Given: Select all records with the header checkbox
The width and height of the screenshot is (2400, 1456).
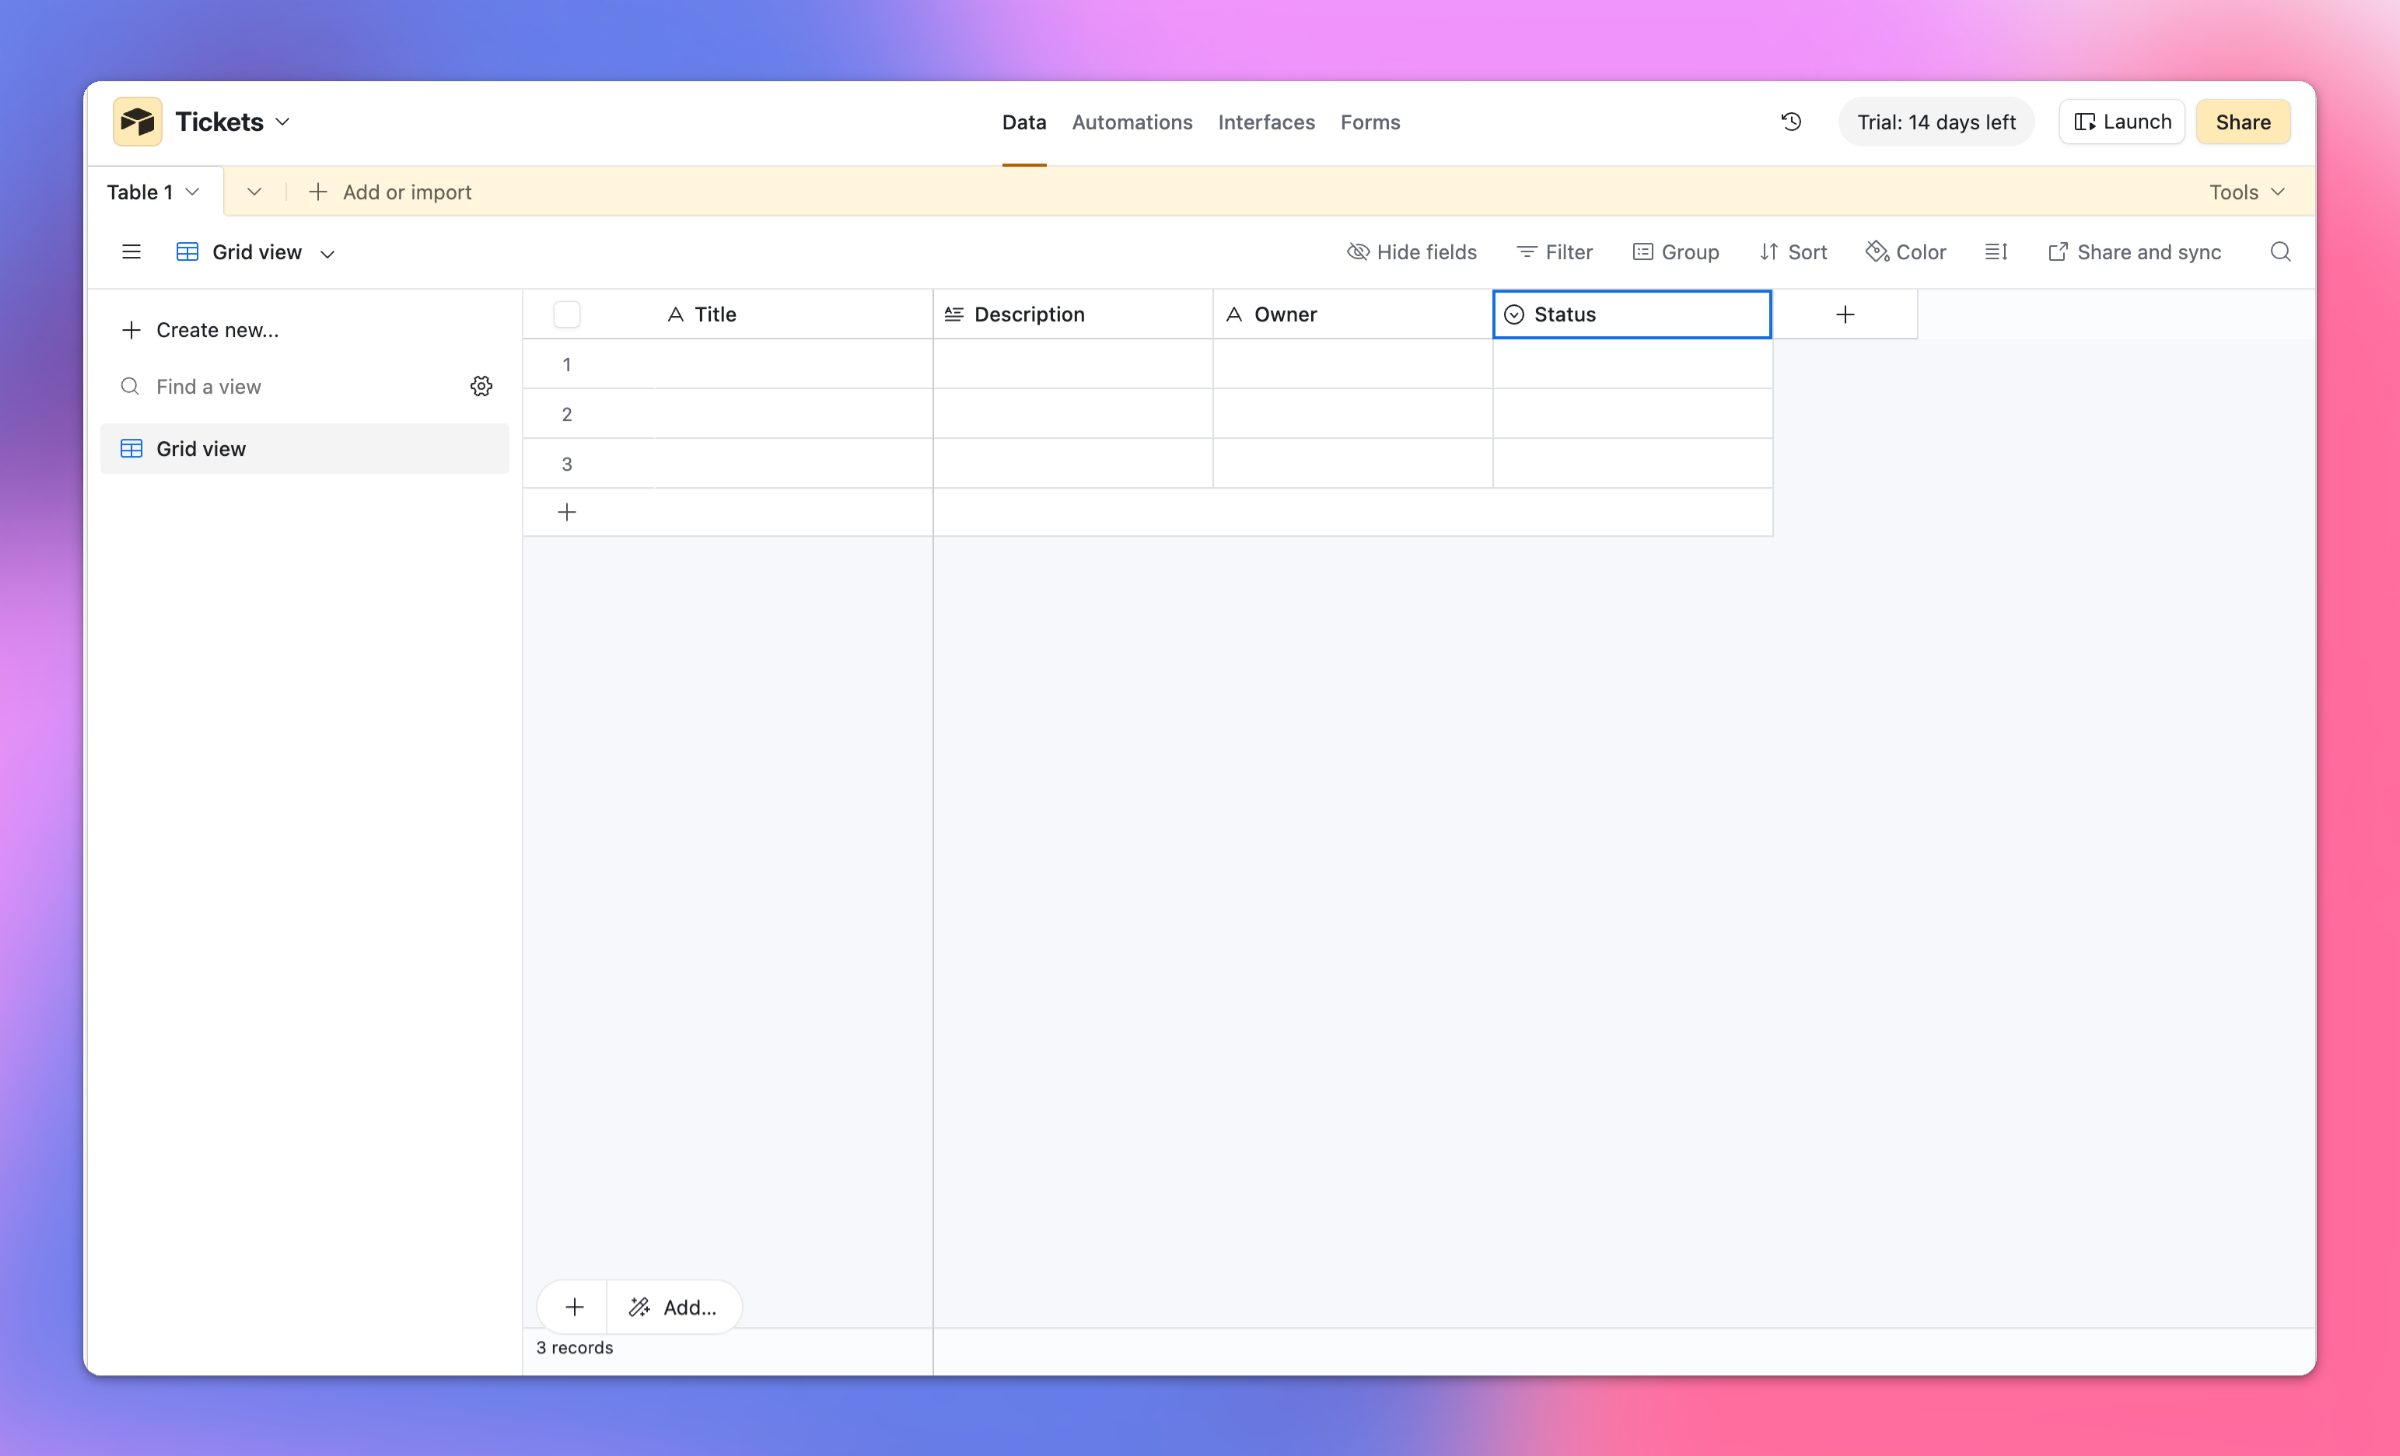Looking at the screenshot, I should 566,313.
